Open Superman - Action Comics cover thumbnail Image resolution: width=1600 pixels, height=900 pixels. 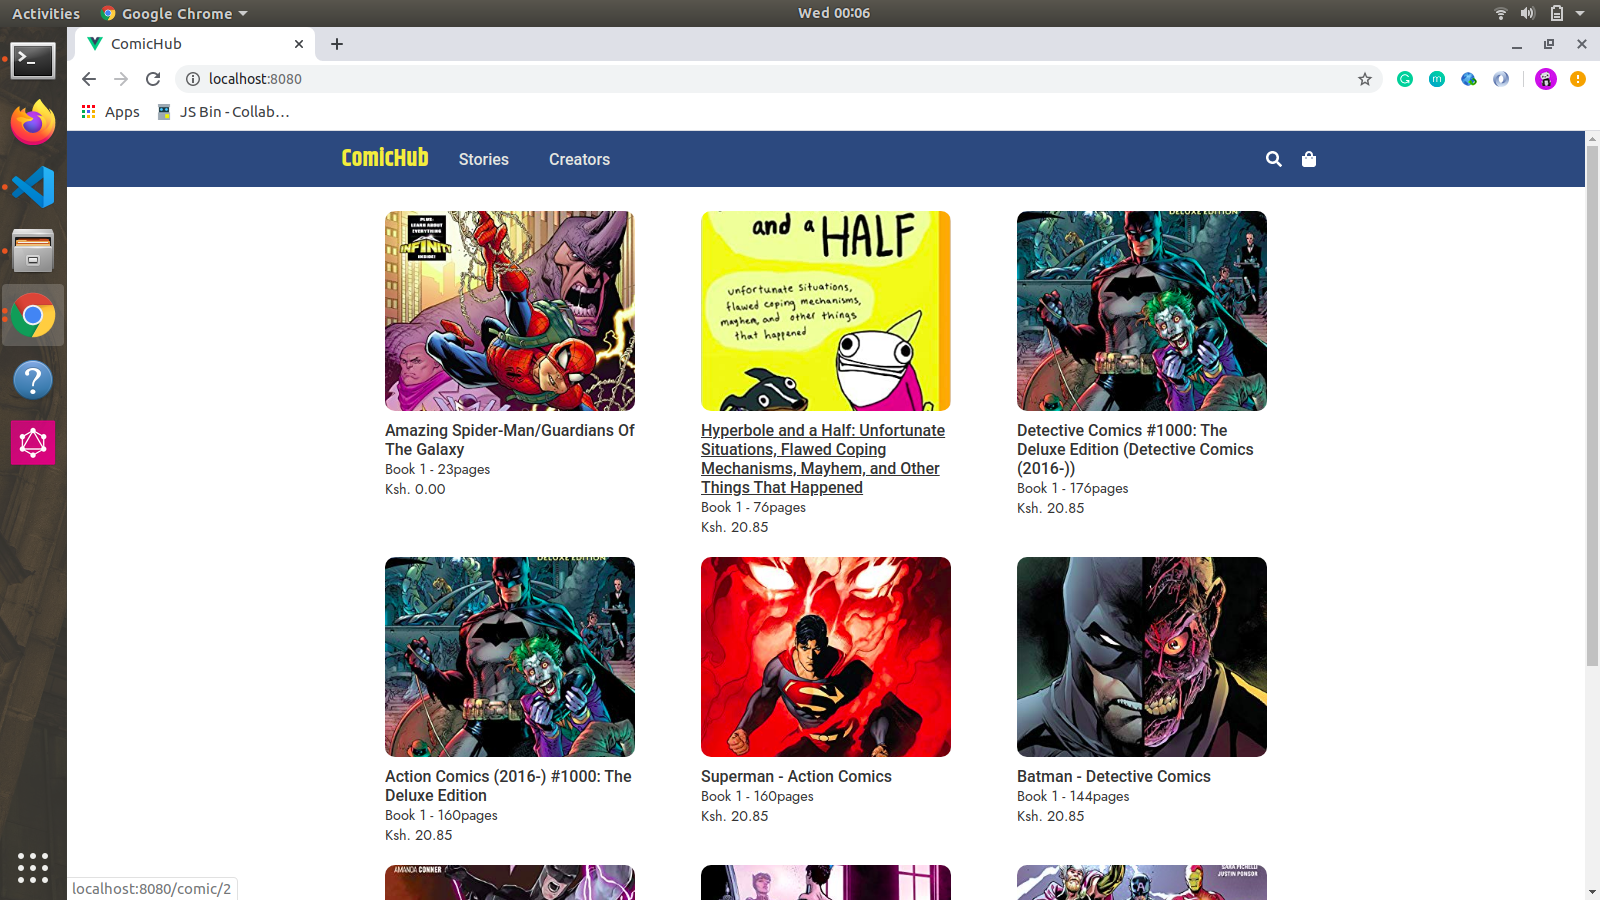coord(826,657)
